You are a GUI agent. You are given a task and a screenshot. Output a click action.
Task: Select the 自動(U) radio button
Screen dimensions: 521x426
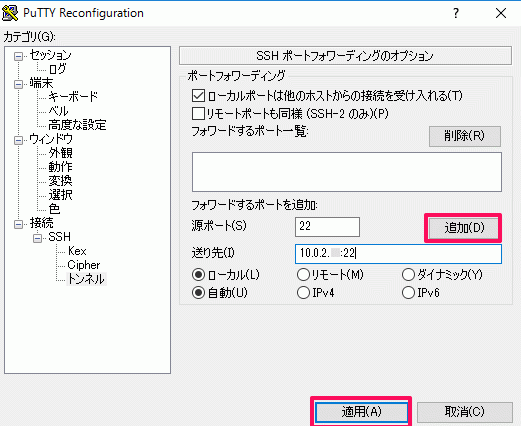click(198, 293)
